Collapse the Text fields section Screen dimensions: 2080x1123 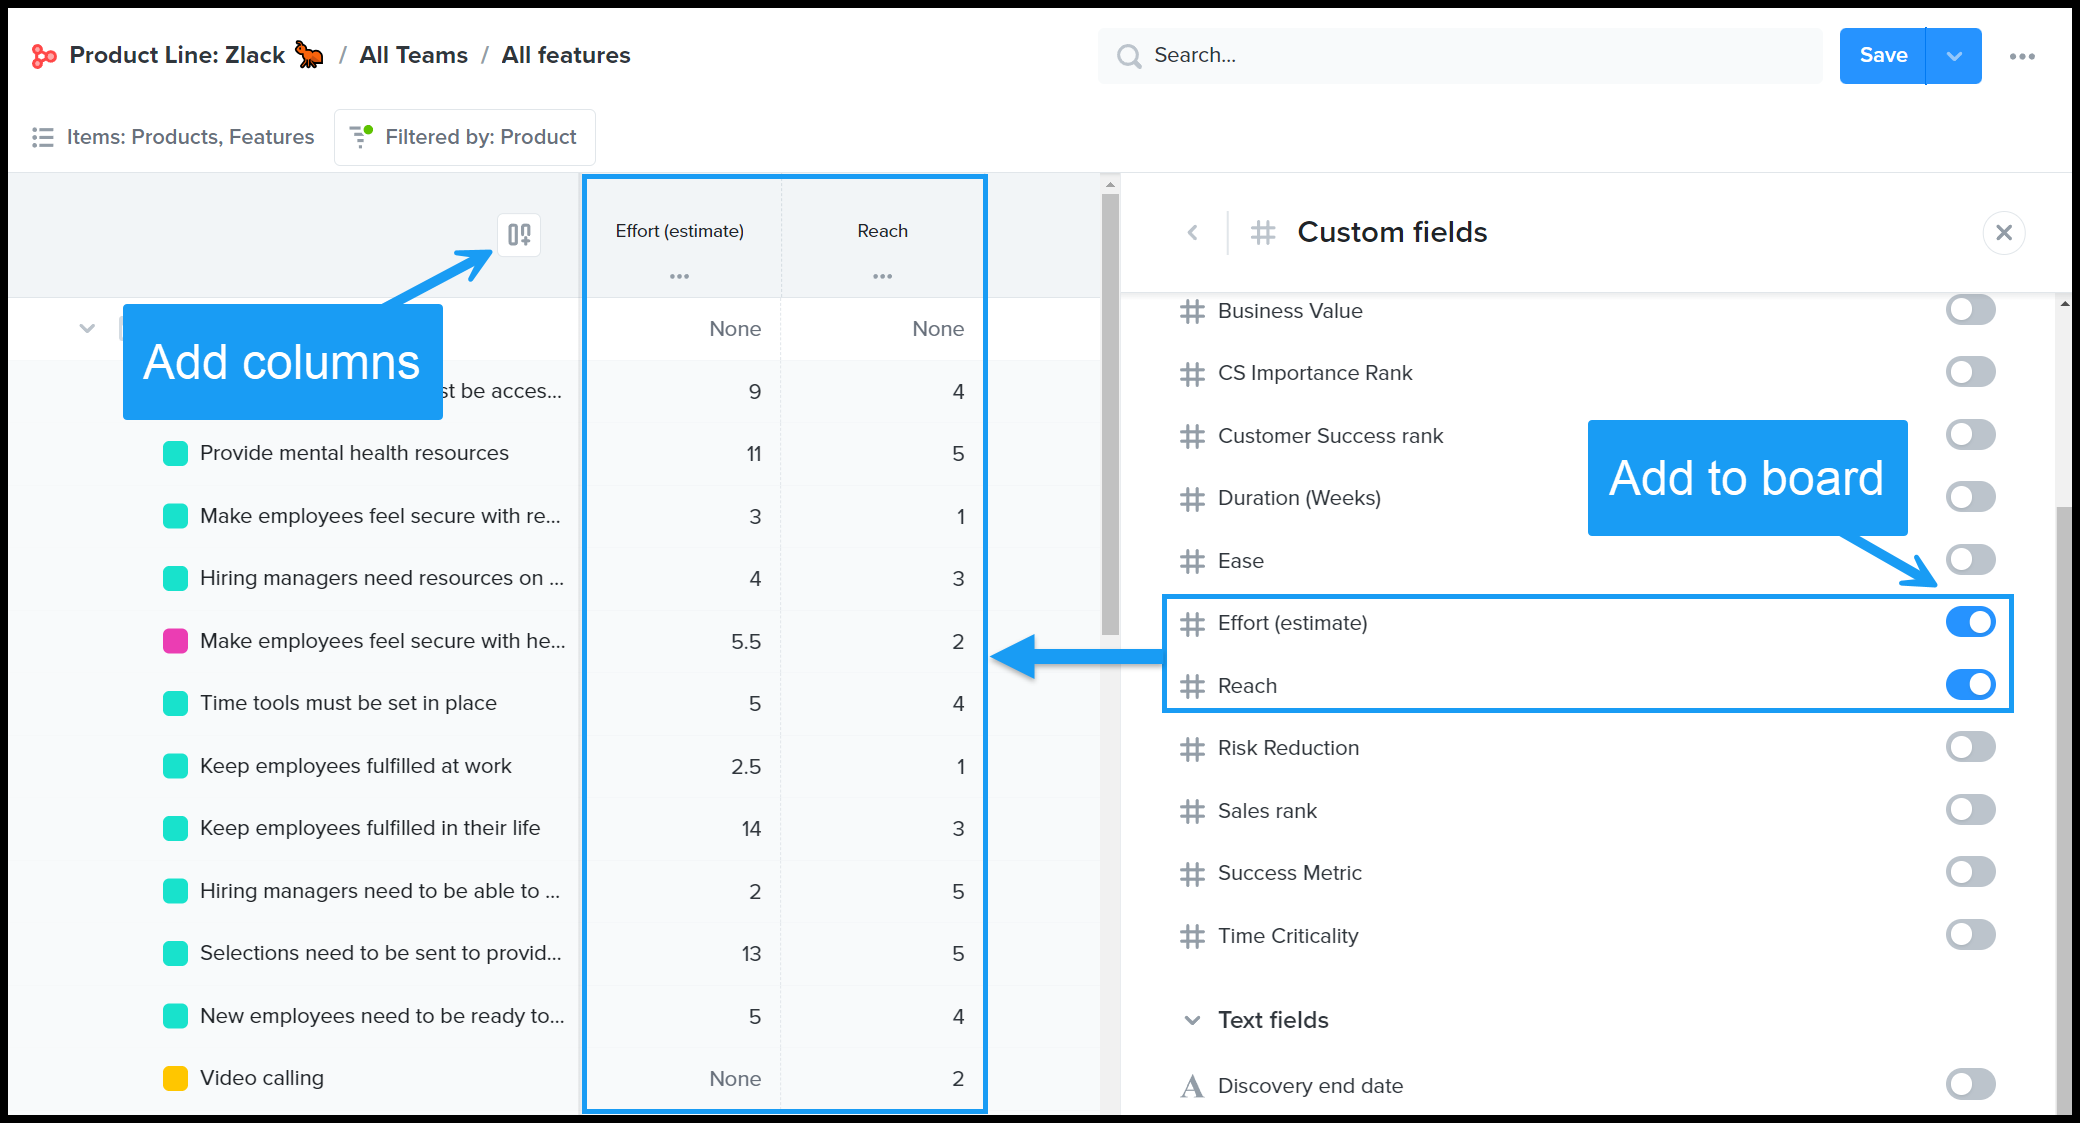pos(1191,1019)
